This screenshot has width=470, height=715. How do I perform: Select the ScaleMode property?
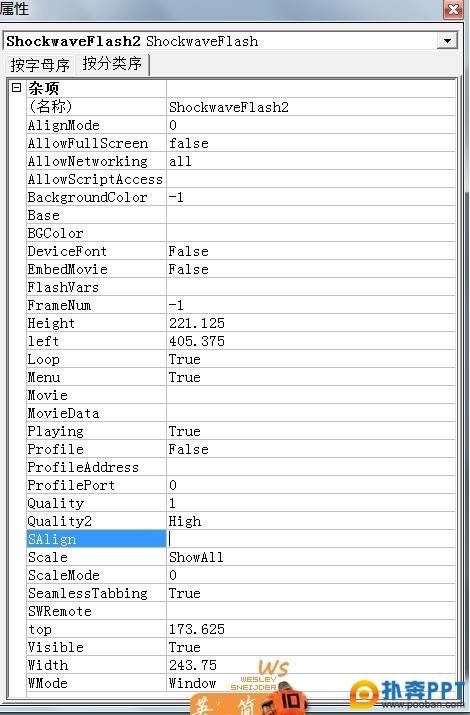(x=96, y=575)
